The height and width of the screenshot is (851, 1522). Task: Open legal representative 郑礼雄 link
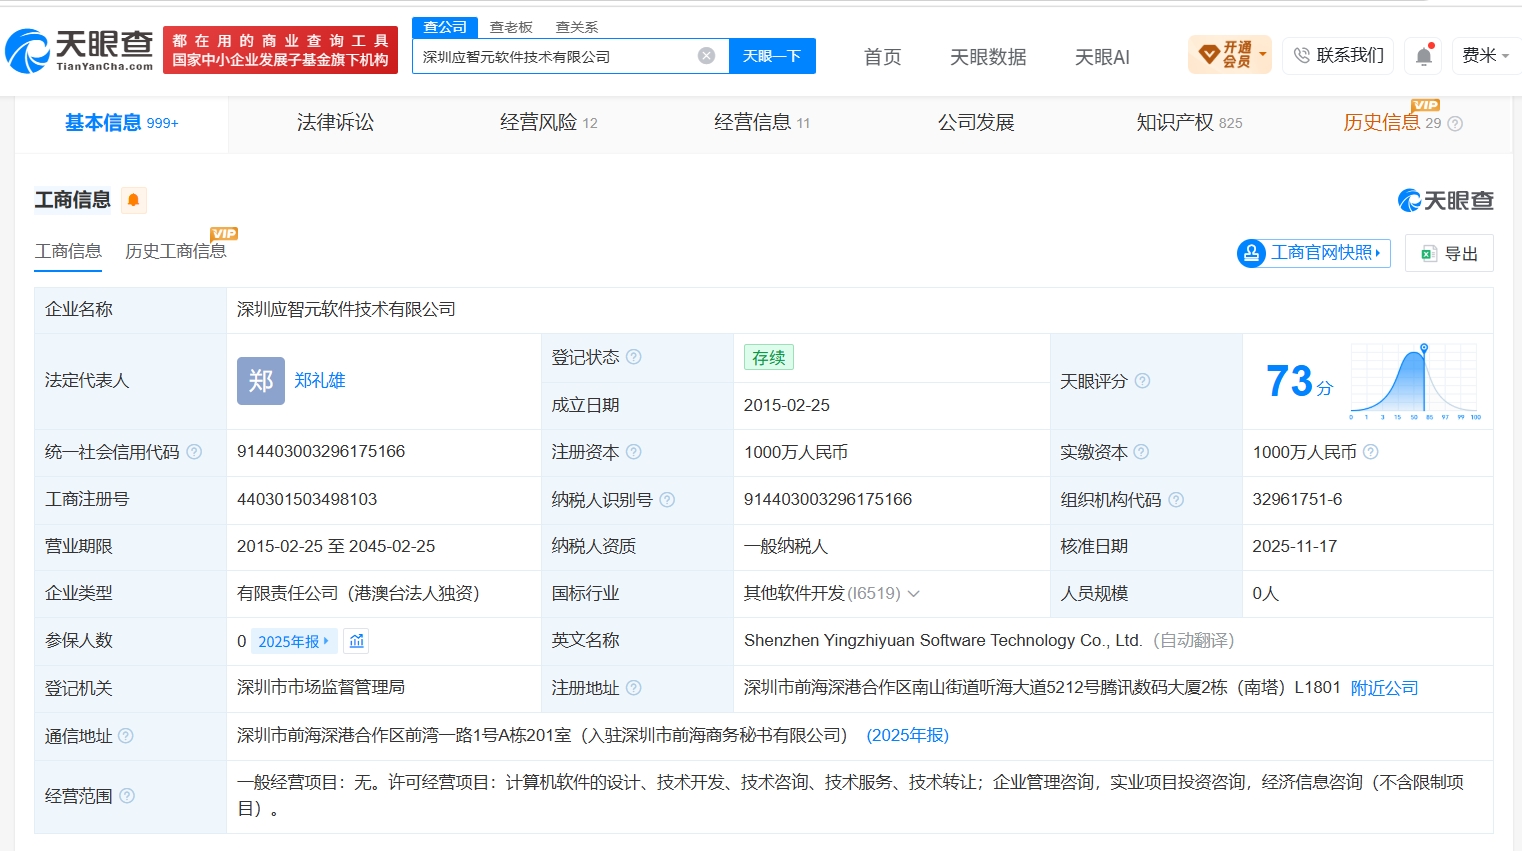click(x=320, y=381)
